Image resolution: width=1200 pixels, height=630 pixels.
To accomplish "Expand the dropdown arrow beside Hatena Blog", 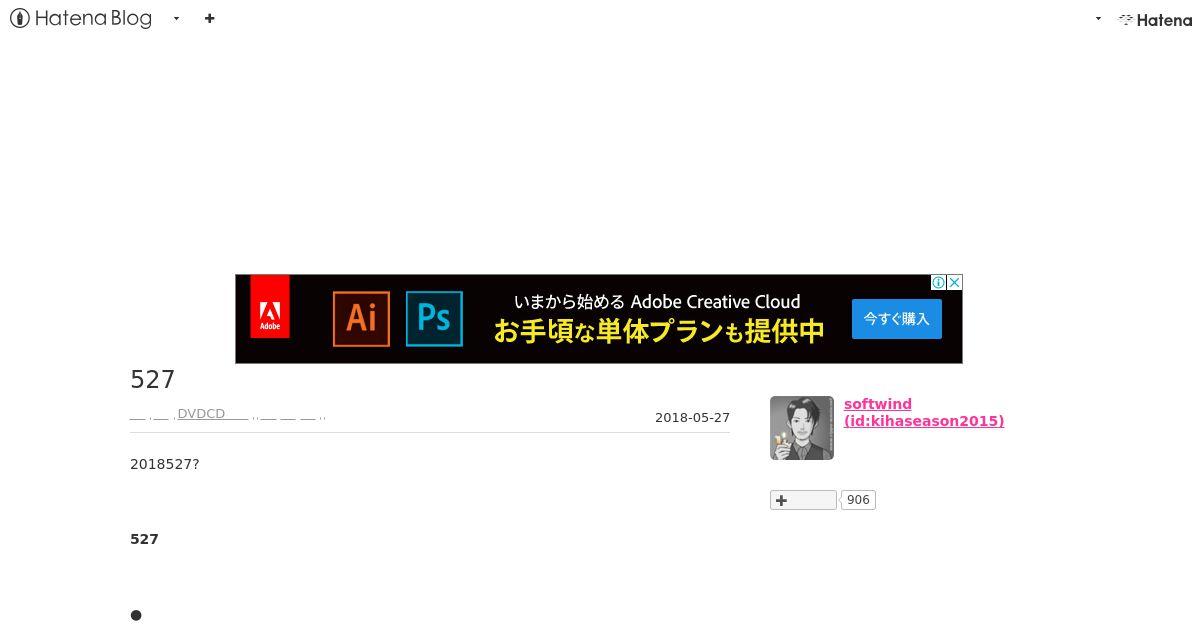I will 176,18.
